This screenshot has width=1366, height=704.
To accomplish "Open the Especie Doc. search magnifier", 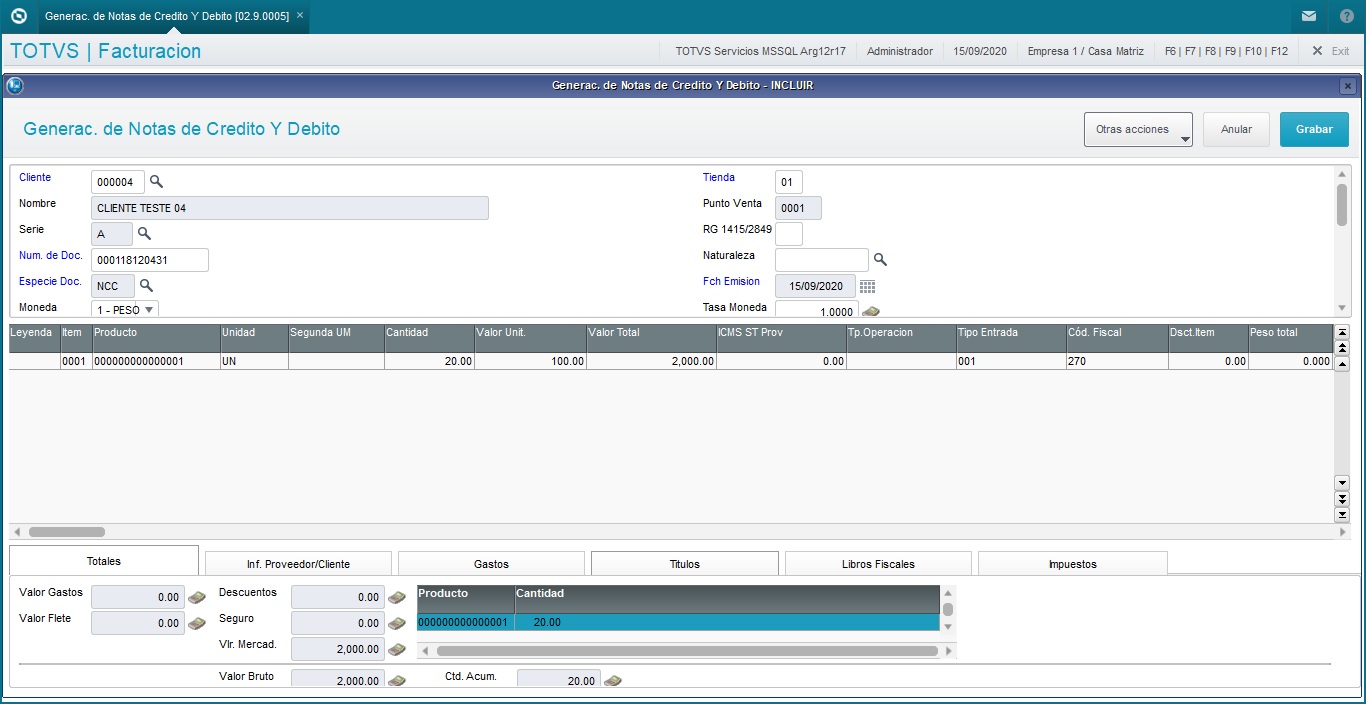I will 146,286.
